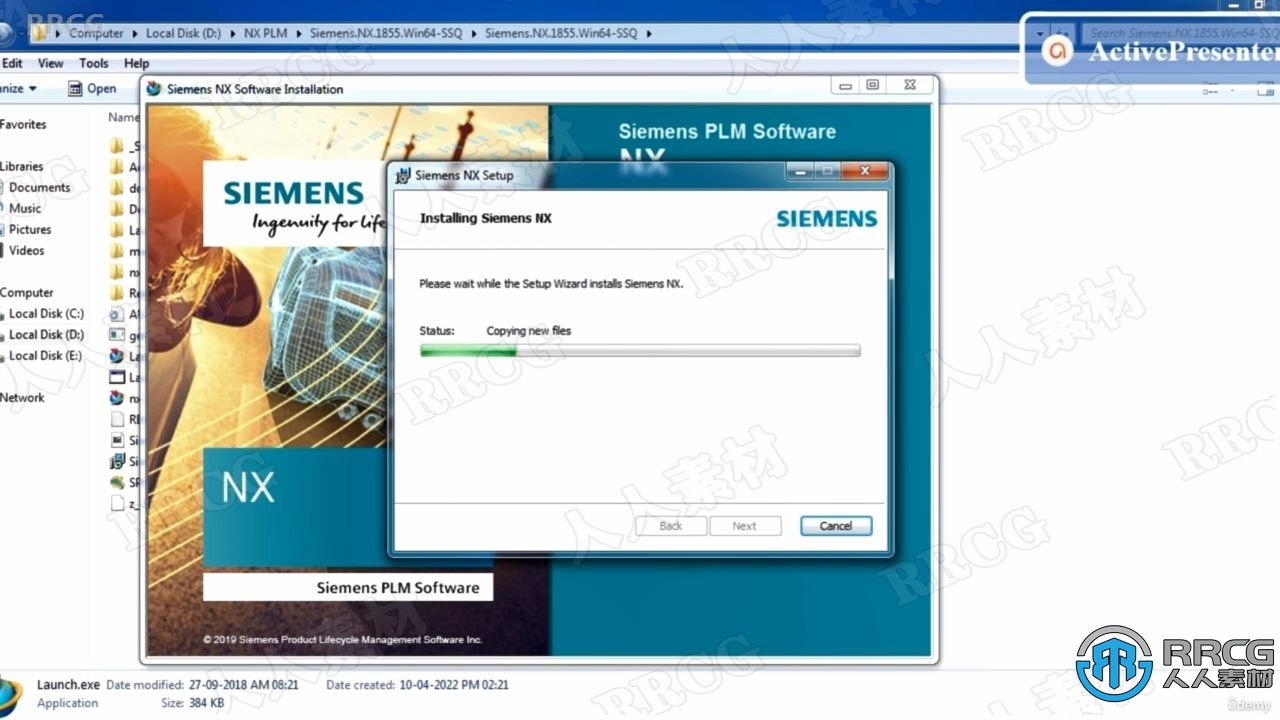Select the first folder icon in file list
The height and width of the screenshot is (720, 1280).
(117, 146)
